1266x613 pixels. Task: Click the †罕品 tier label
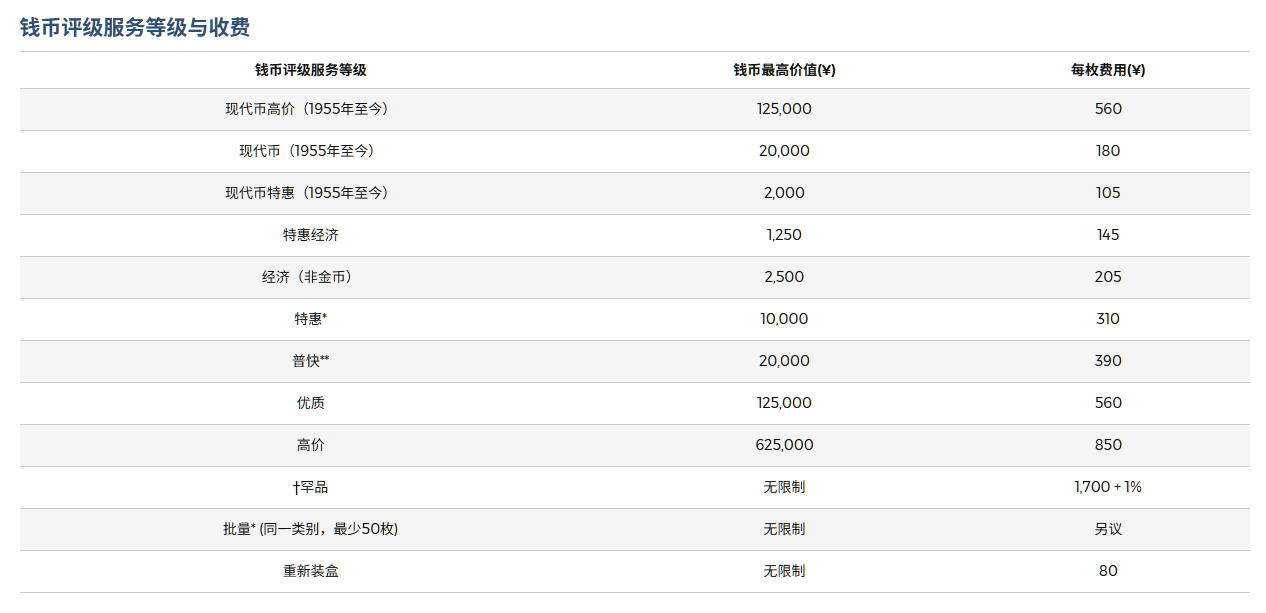tap(310, 487)
